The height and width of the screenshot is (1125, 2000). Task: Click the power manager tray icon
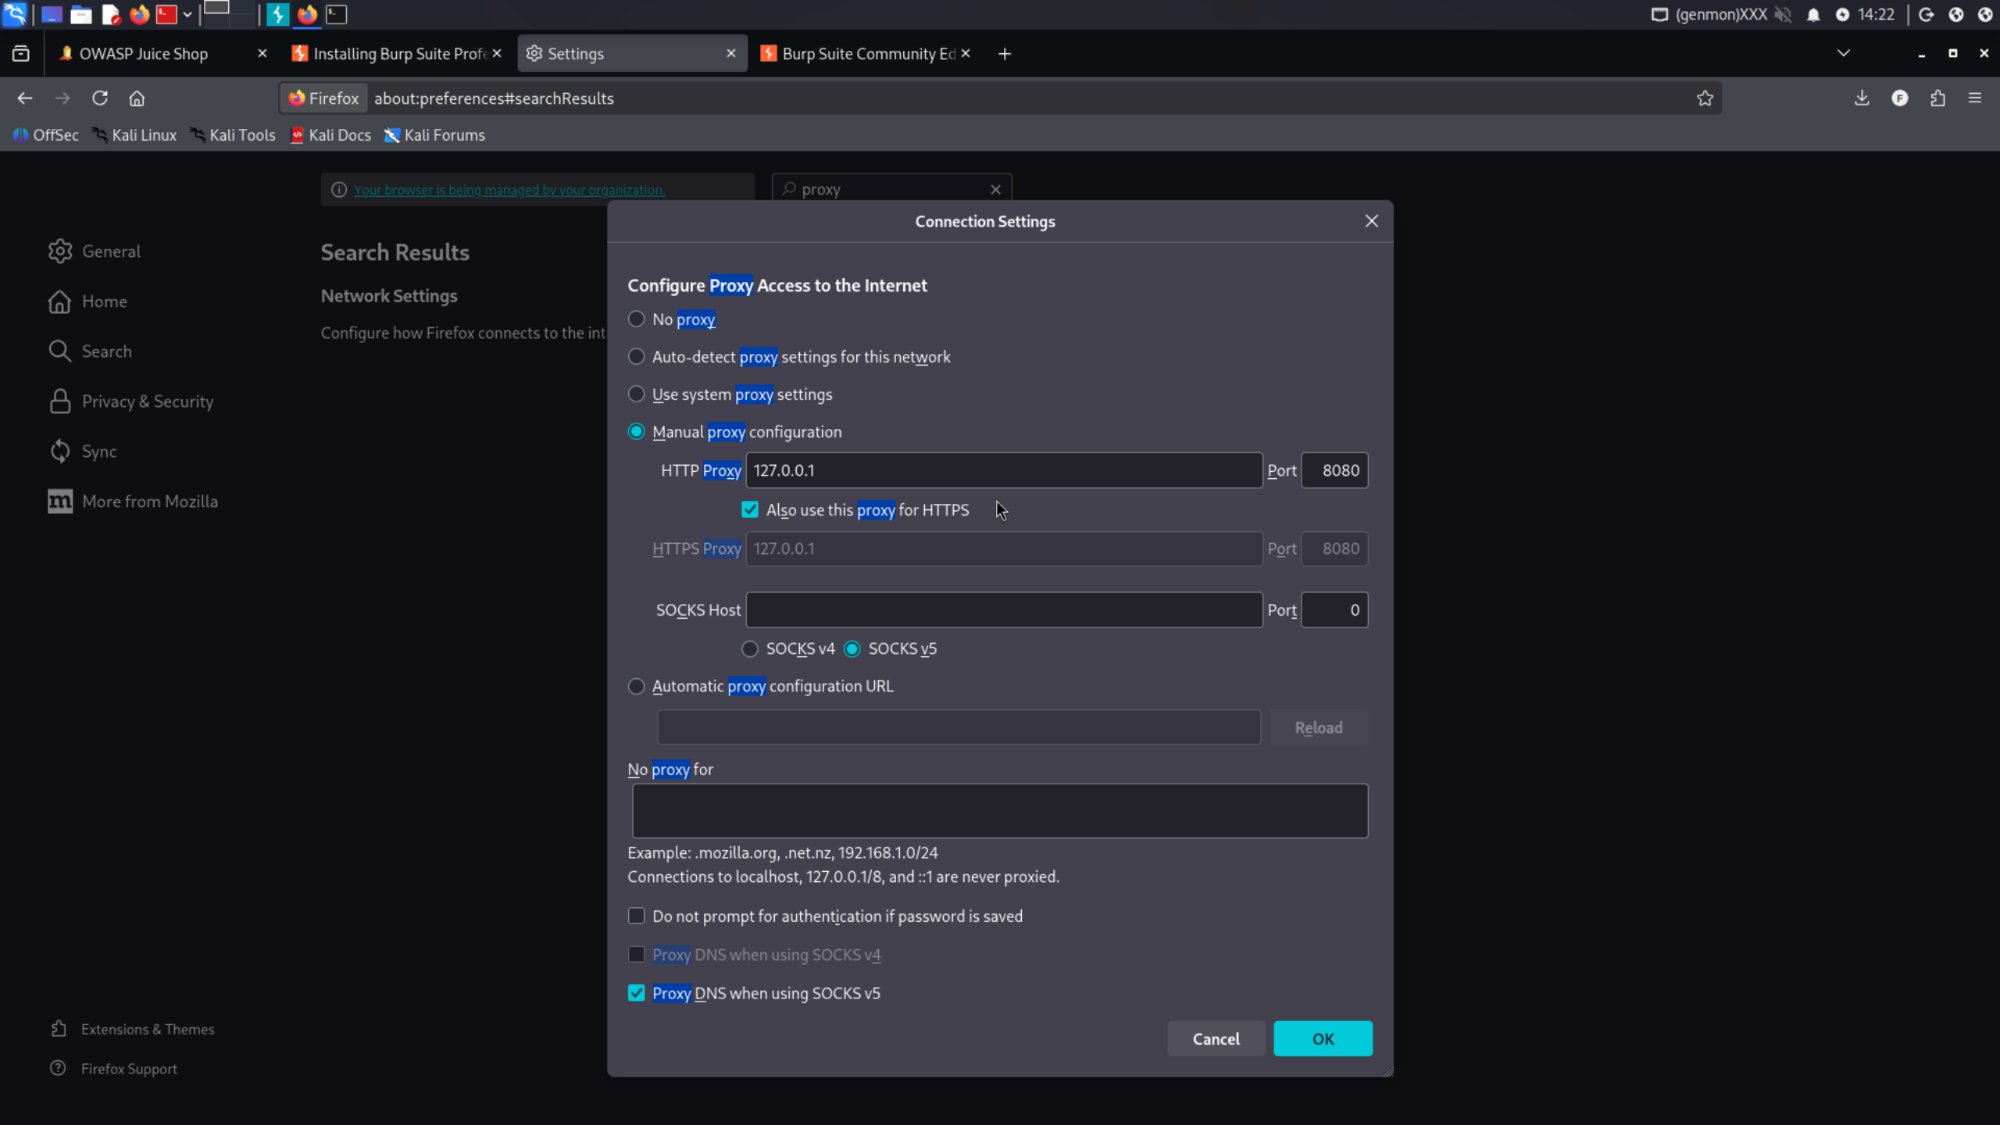1842,14
